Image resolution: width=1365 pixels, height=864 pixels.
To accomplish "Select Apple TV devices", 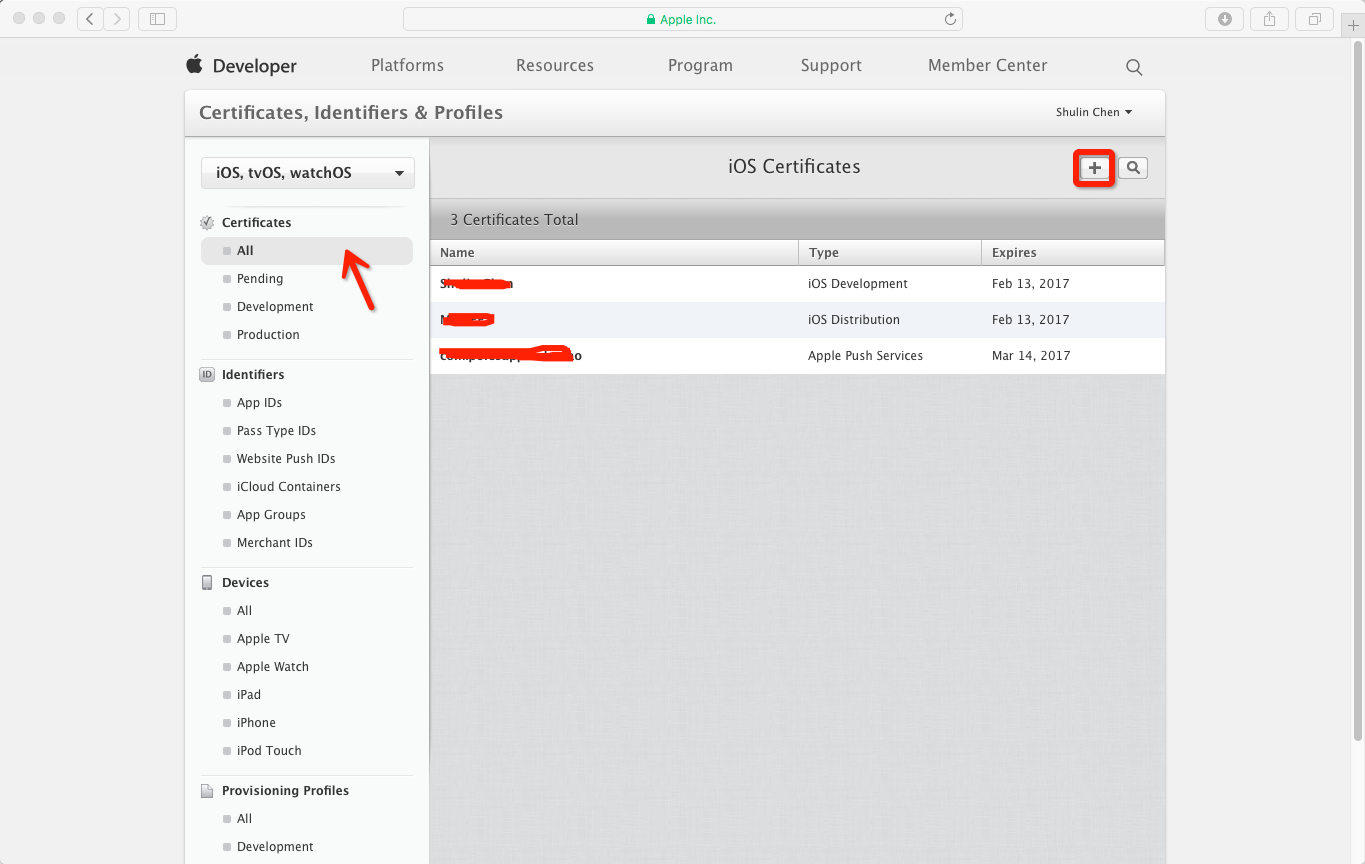I will (x=263, y=639).
